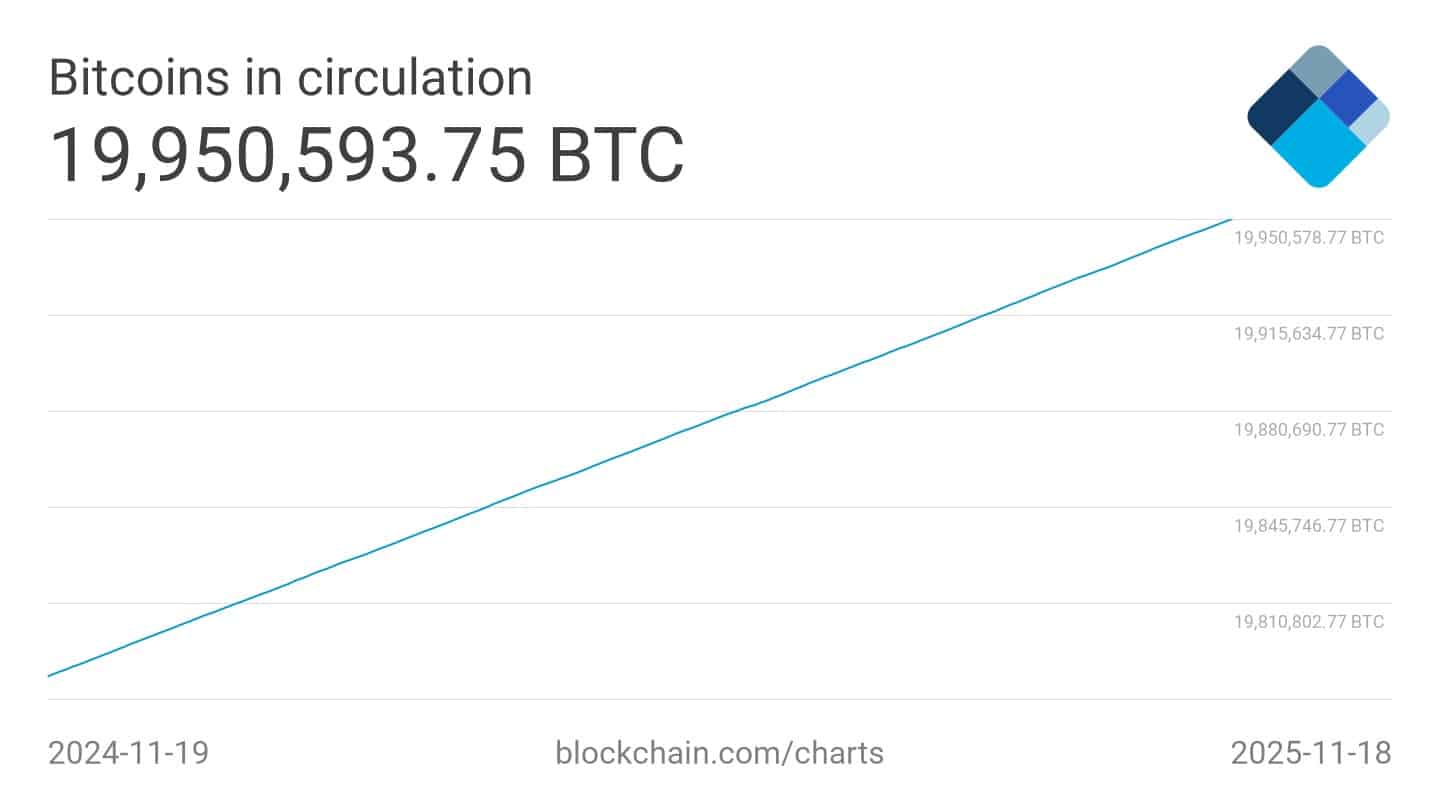Click the chart line's leftmost starting point
The width and height of the screenshot is (1440, 810).
50,675
